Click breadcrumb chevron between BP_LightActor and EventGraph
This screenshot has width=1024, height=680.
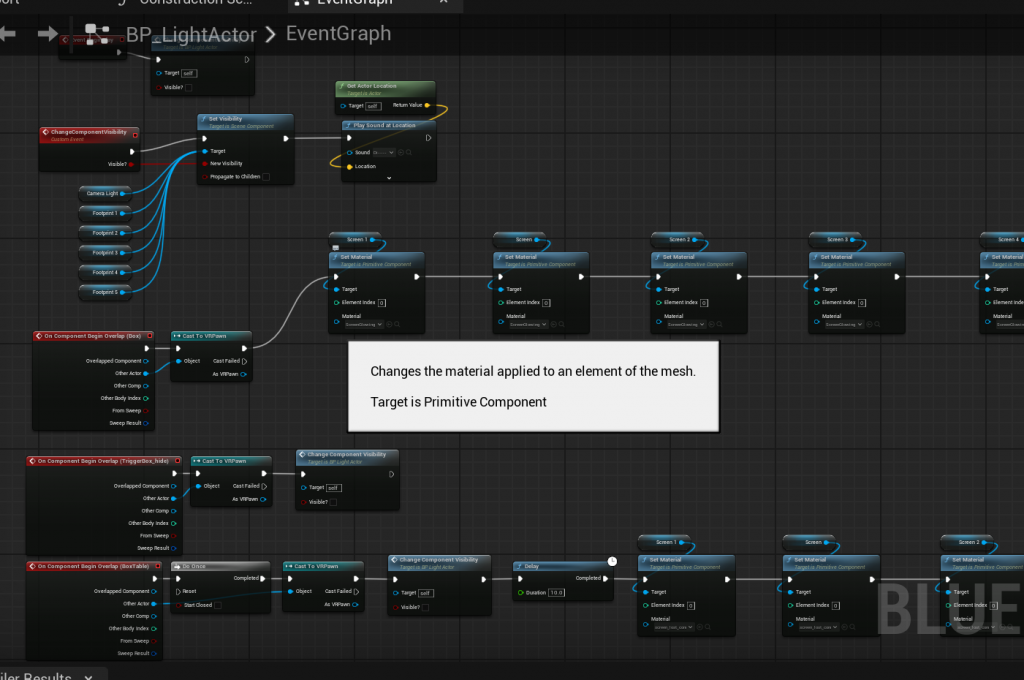(x=270, y=35)
